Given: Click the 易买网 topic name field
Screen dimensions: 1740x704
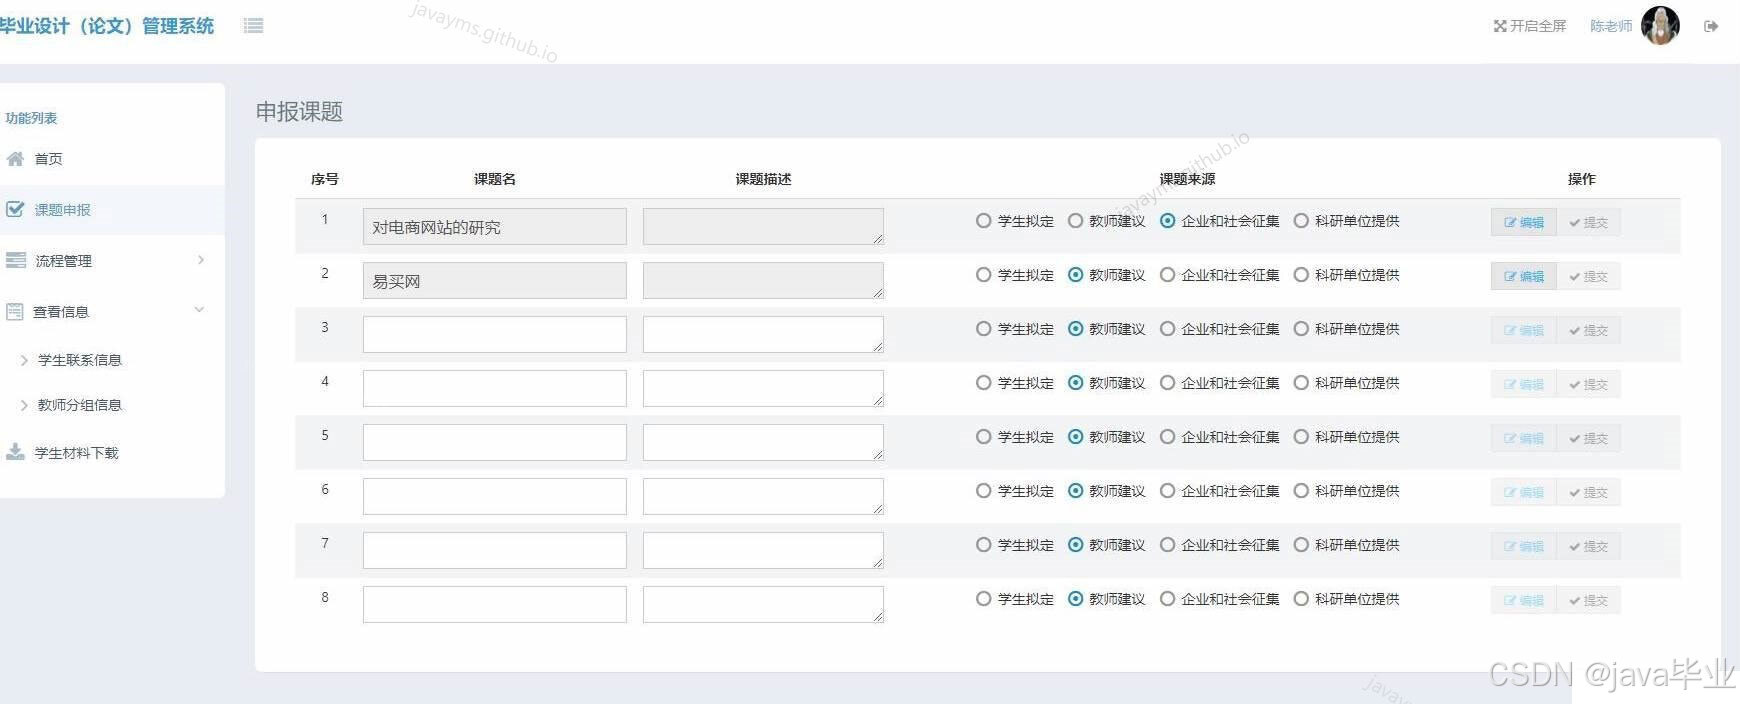Looking at the screenshot, I should click(495, 281).
